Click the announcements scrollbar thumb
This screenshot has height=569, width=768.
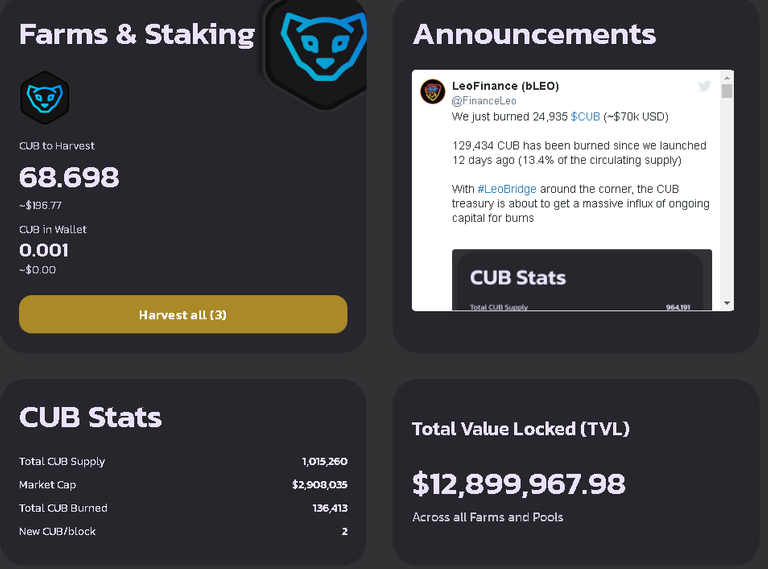point(727,91)
